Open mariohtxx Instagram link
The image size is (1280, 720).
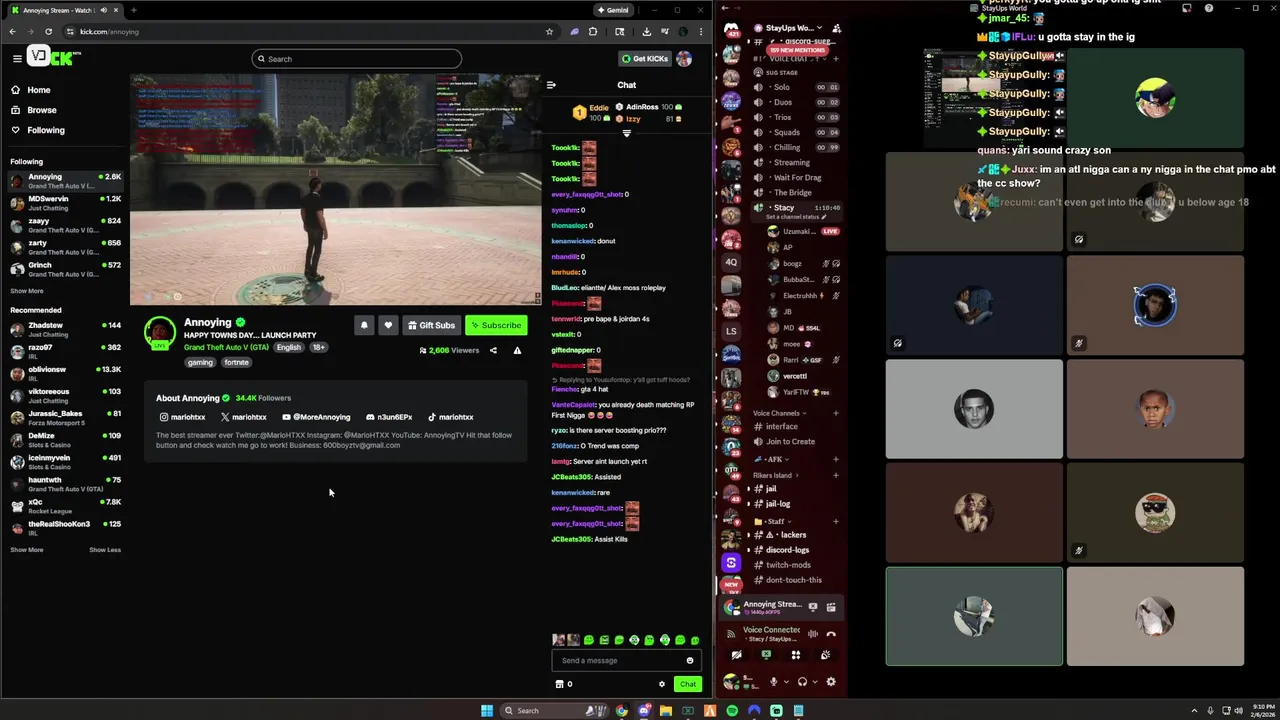pyautogui.click(x=182, y=417)
